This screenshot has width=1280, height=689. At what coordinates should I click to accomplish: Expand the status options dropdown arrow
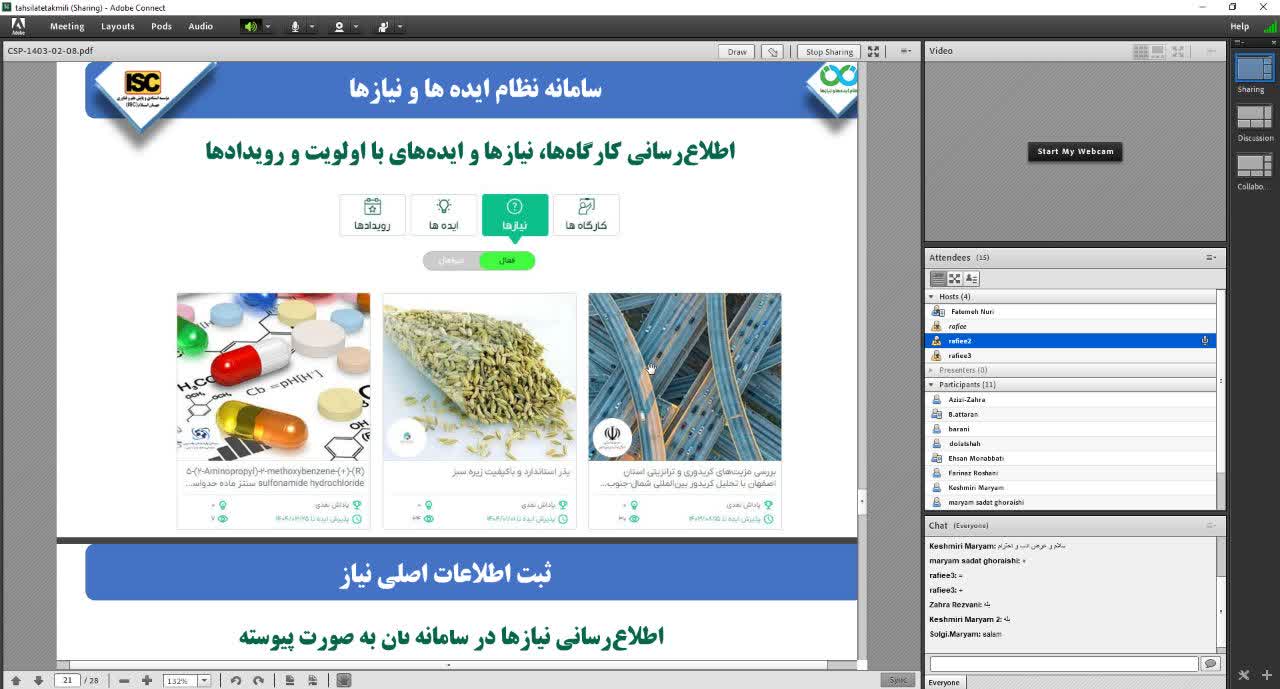pyautogui.click(x=400, y=26)
